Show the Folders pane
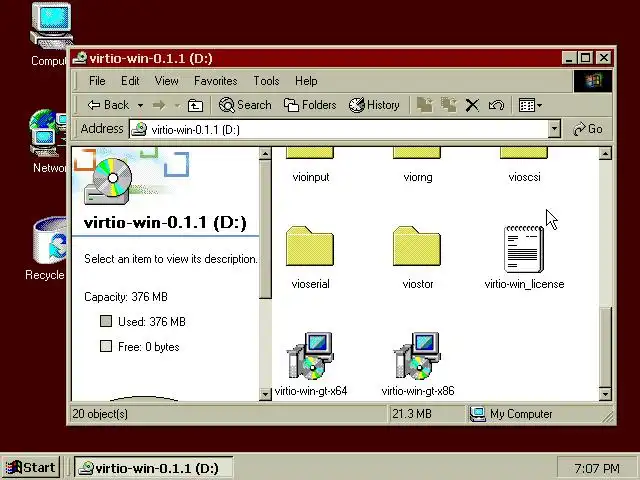This screenshot has height=480, width=640. pos(310,105)
